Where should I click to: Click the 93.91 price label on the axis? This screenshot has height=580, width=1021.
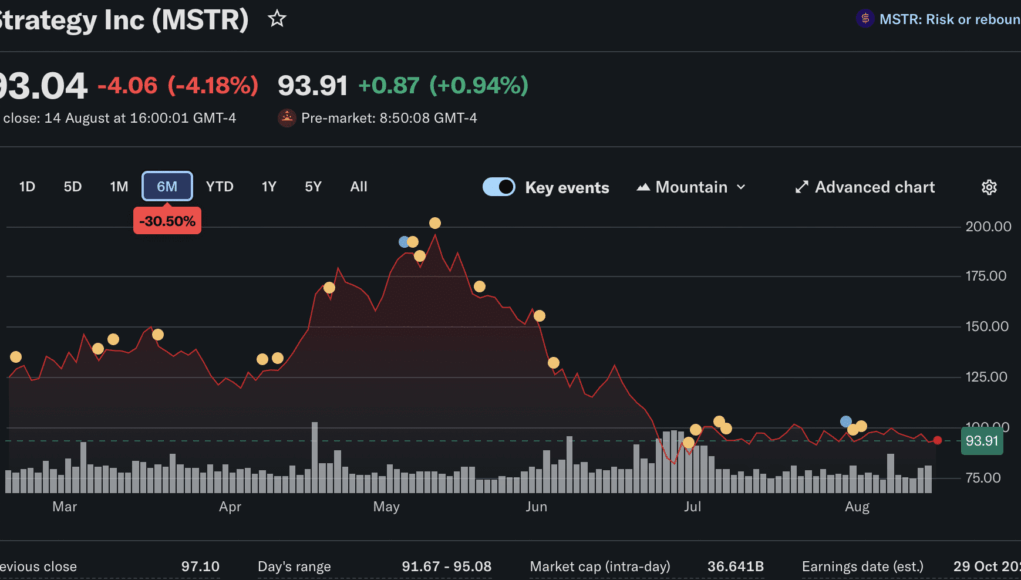click(x=982, y=441)
